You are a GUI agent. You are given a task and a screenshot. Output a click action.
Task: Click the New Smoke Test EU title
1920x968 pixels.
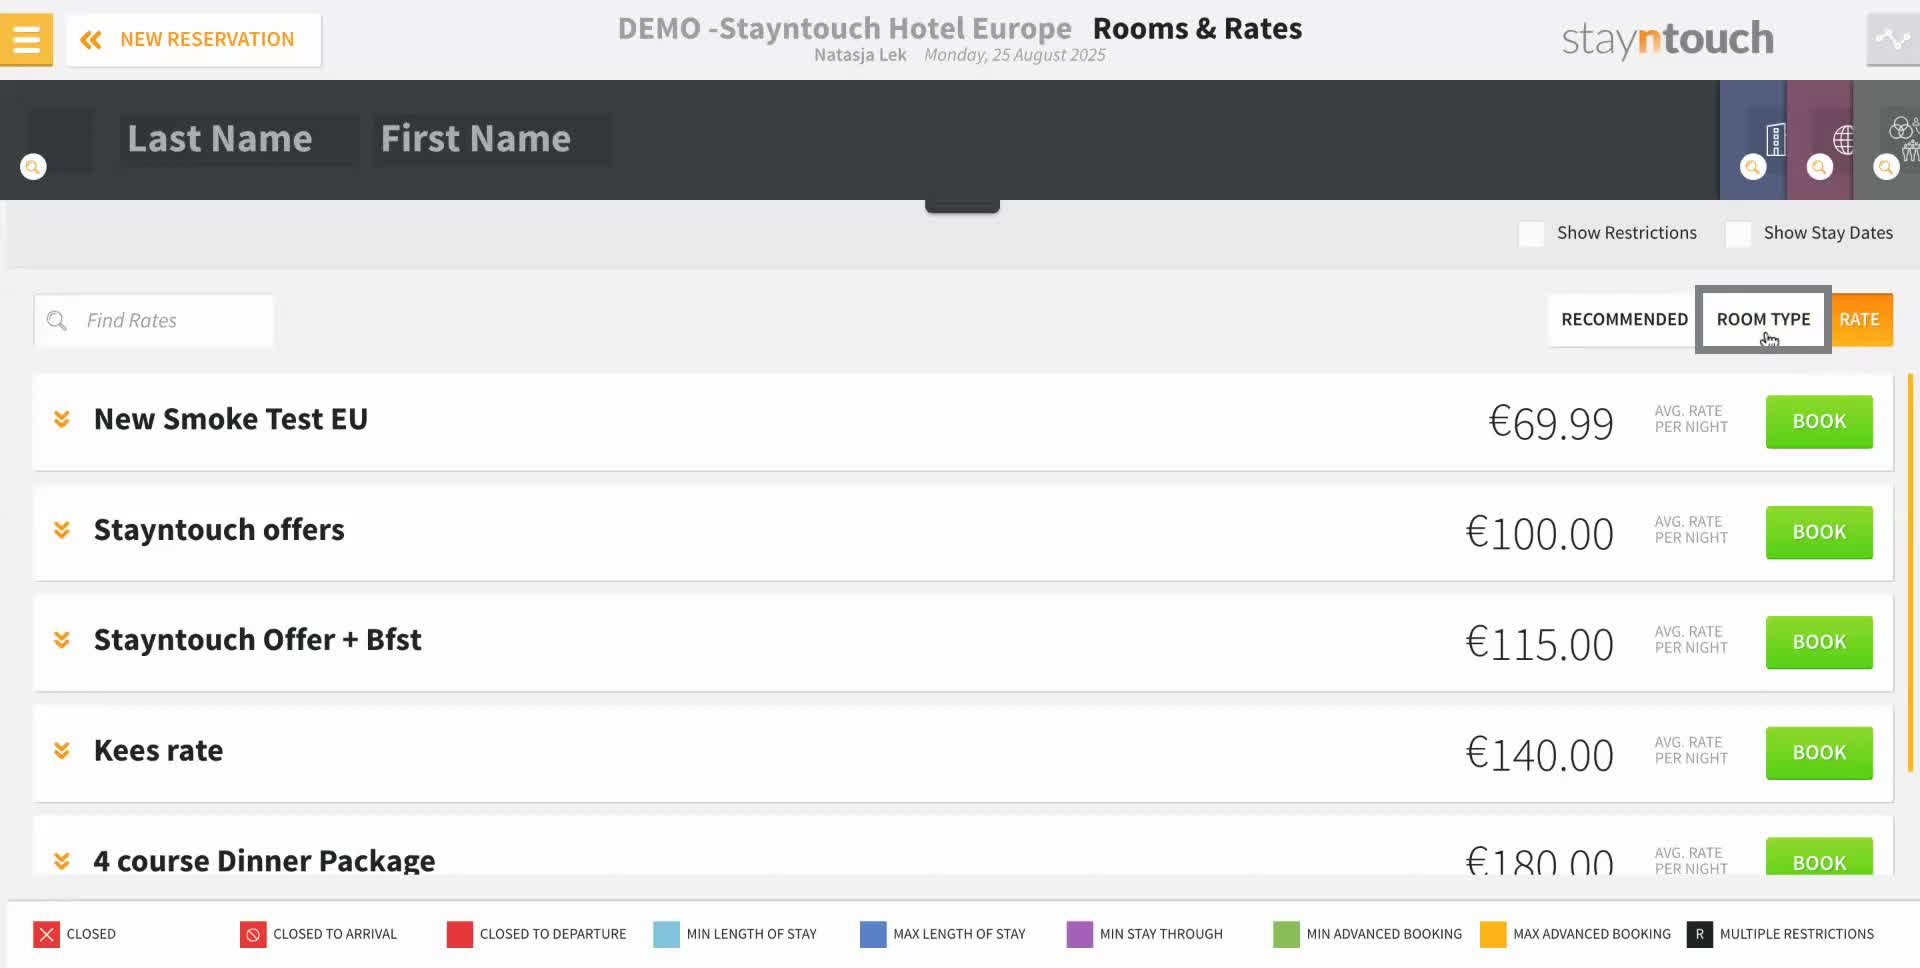[x=231, y=419]
